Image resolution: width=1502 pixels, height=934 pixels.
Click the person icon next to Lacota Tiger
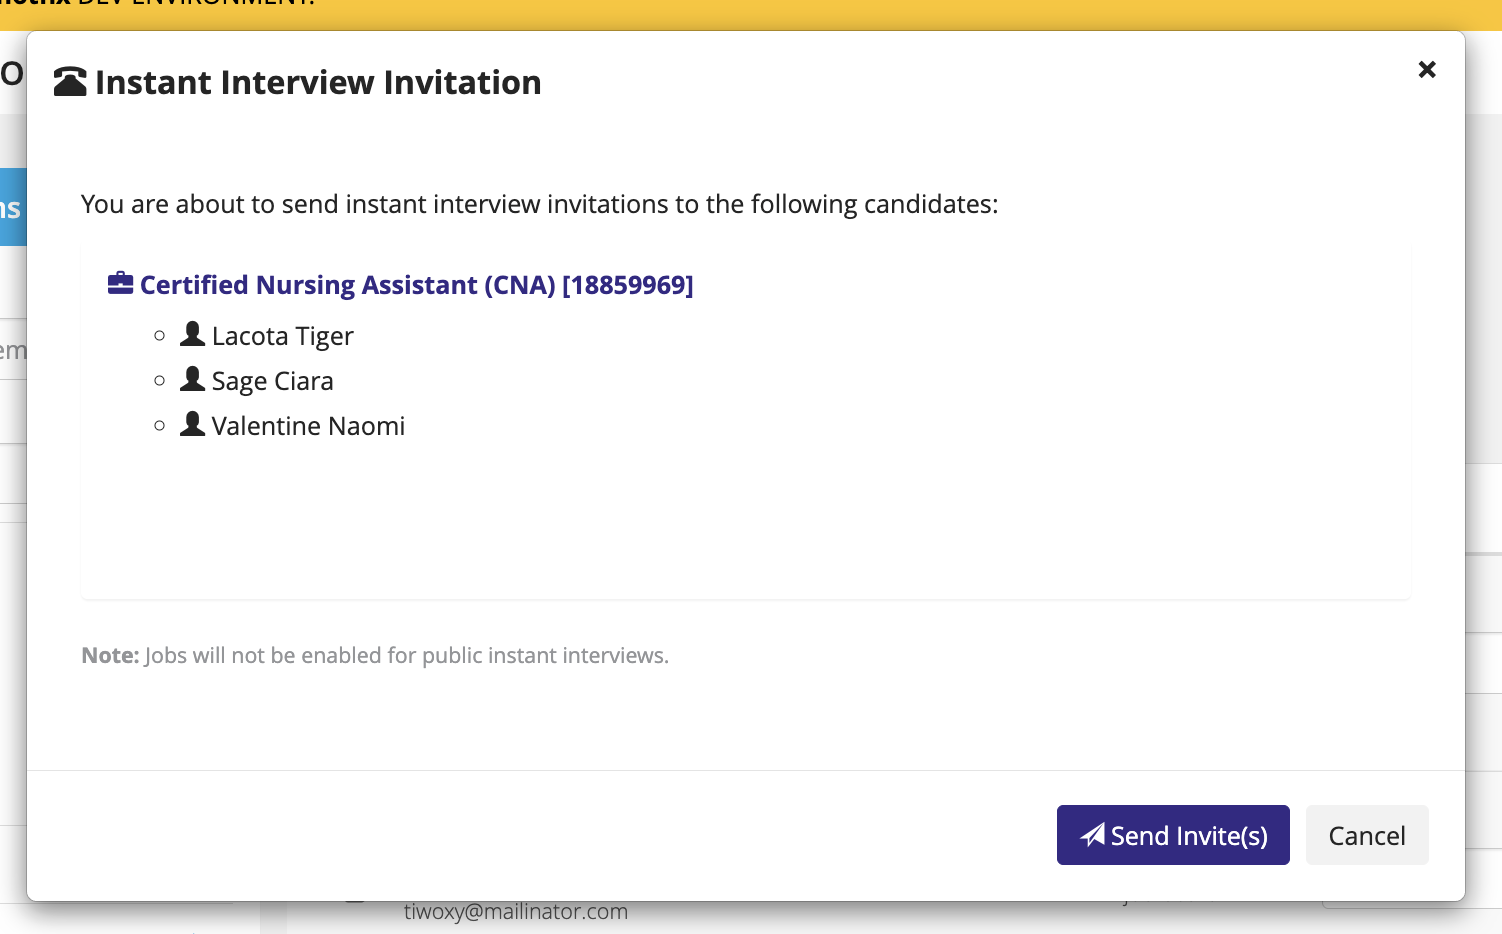coord(192,334)
